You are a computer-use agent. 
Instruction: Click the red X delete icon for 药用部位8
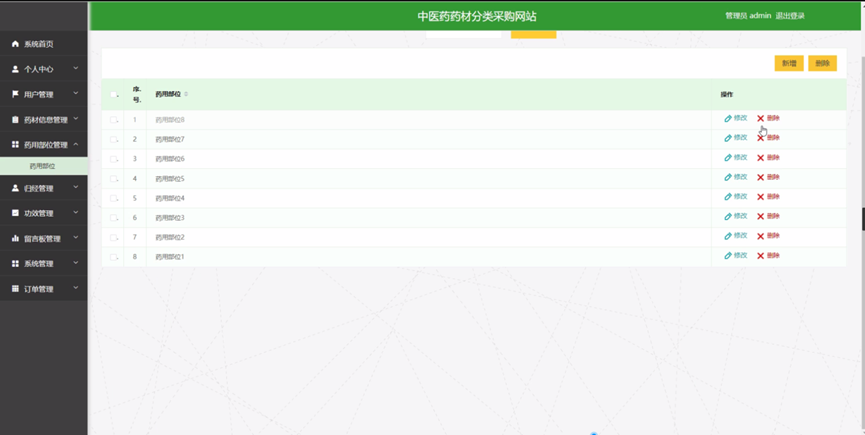coord(760,119)
